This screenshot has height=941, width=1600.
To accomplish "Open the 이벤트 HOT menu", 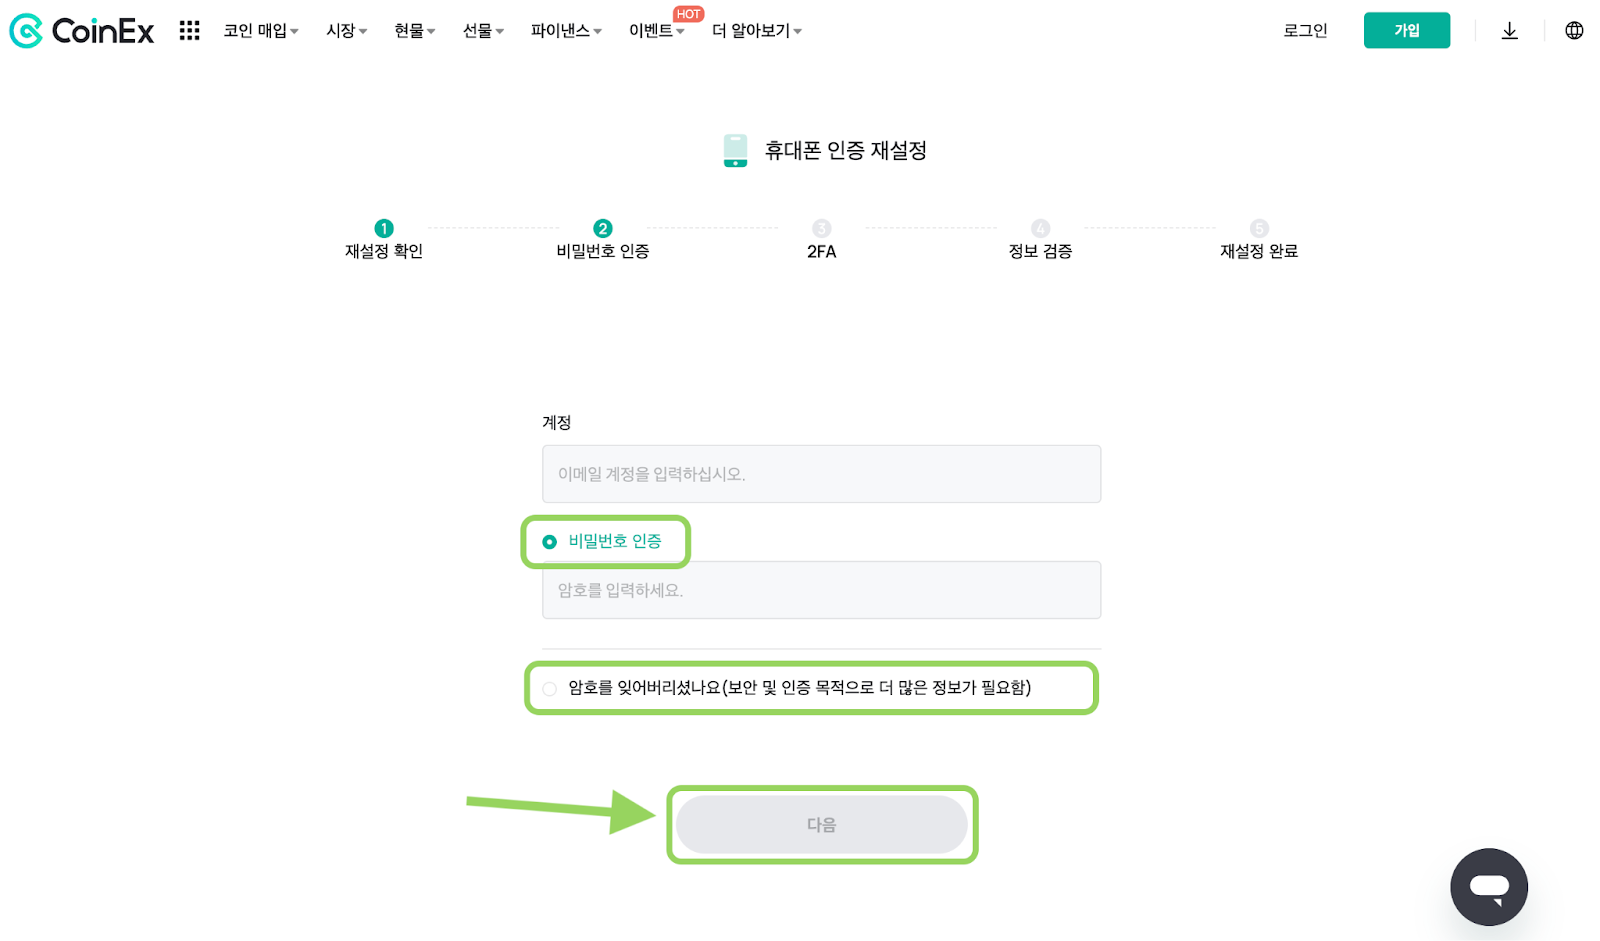I will (657, 31).
